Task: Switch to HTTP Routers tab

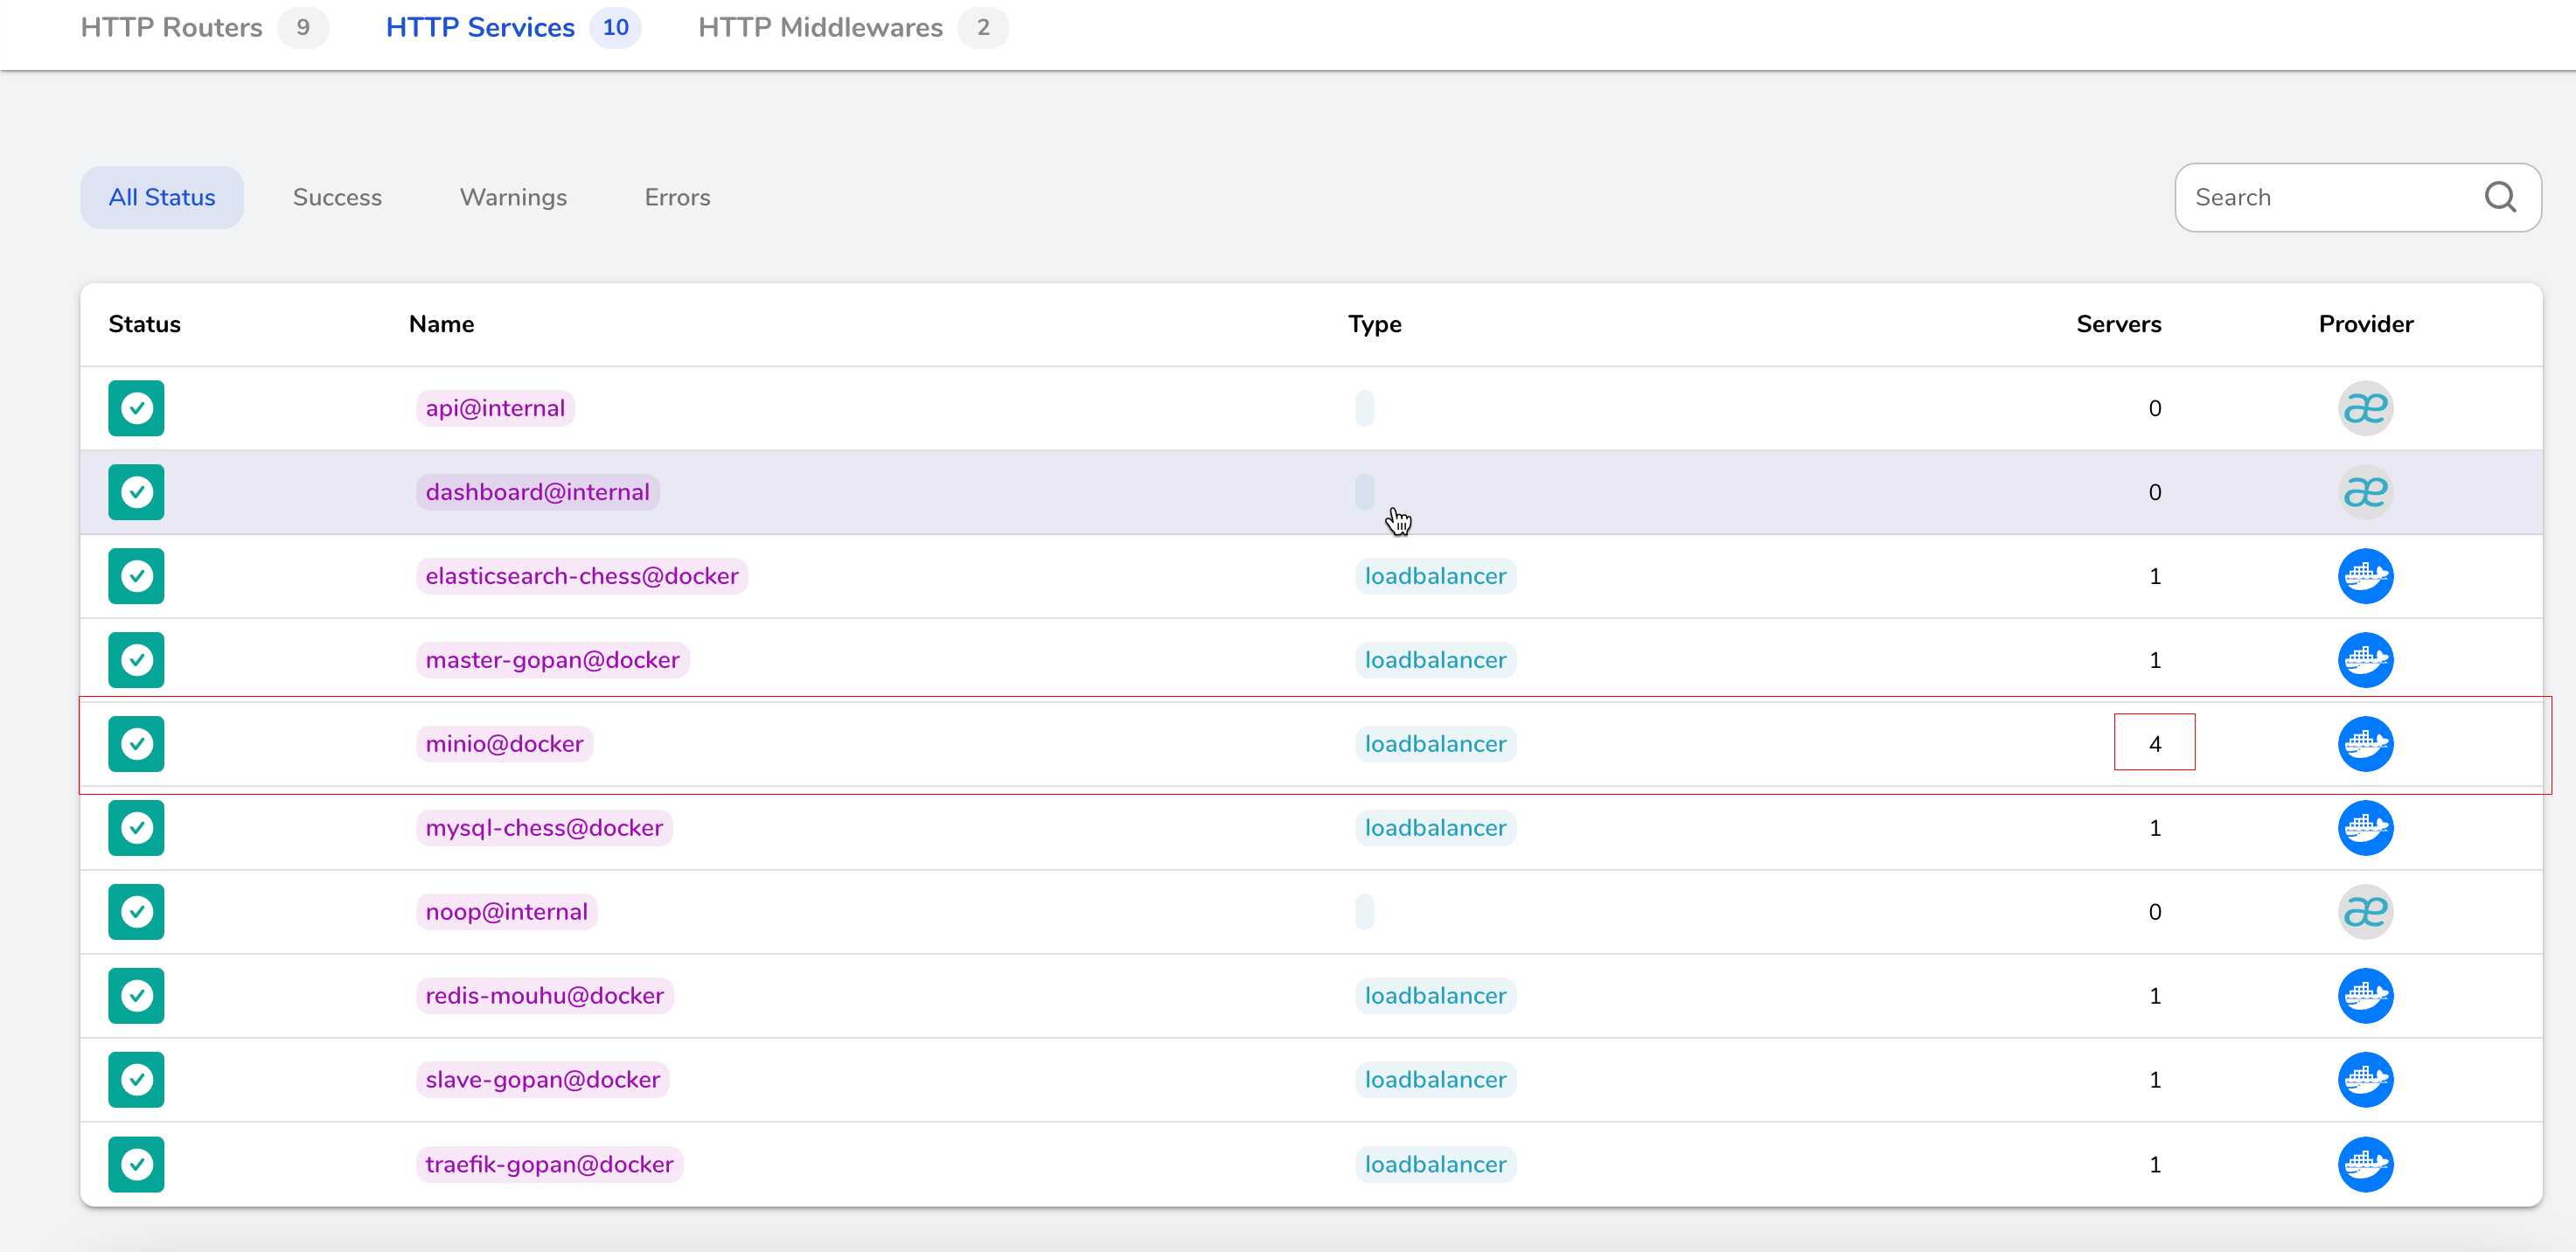Action: 172,28
